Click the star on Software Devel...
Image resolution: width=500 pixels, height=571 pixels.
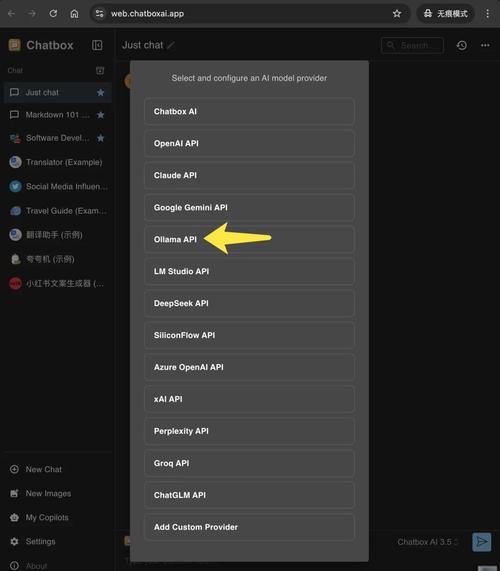click(101, 138)
